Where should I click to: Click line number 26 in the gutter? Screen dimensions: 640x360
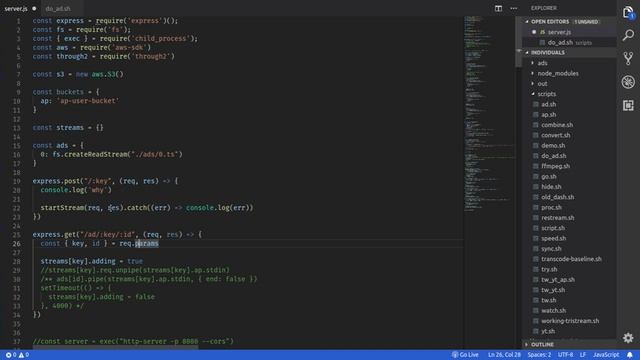point(16,244)
